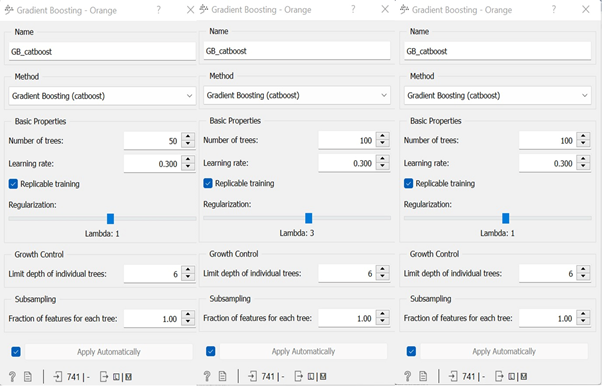Decrease learning rate in middle window

383,167
